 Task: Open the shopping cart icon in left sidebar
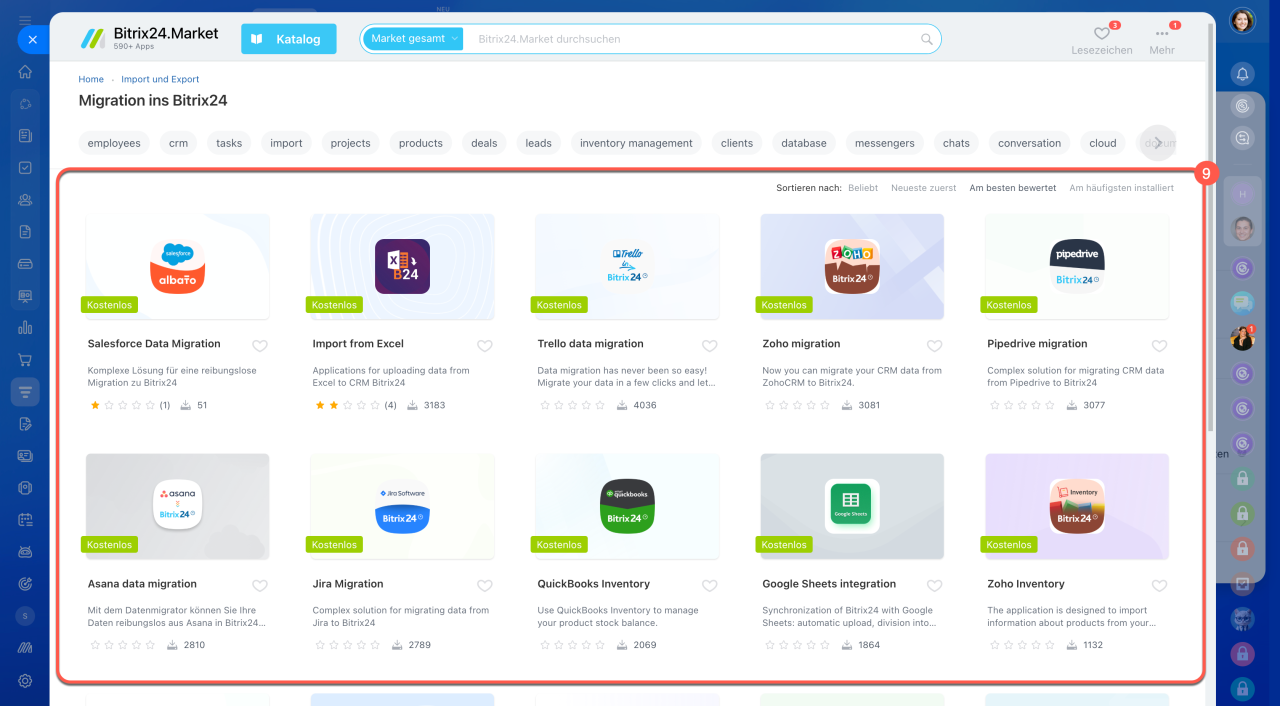click(25, 359)
